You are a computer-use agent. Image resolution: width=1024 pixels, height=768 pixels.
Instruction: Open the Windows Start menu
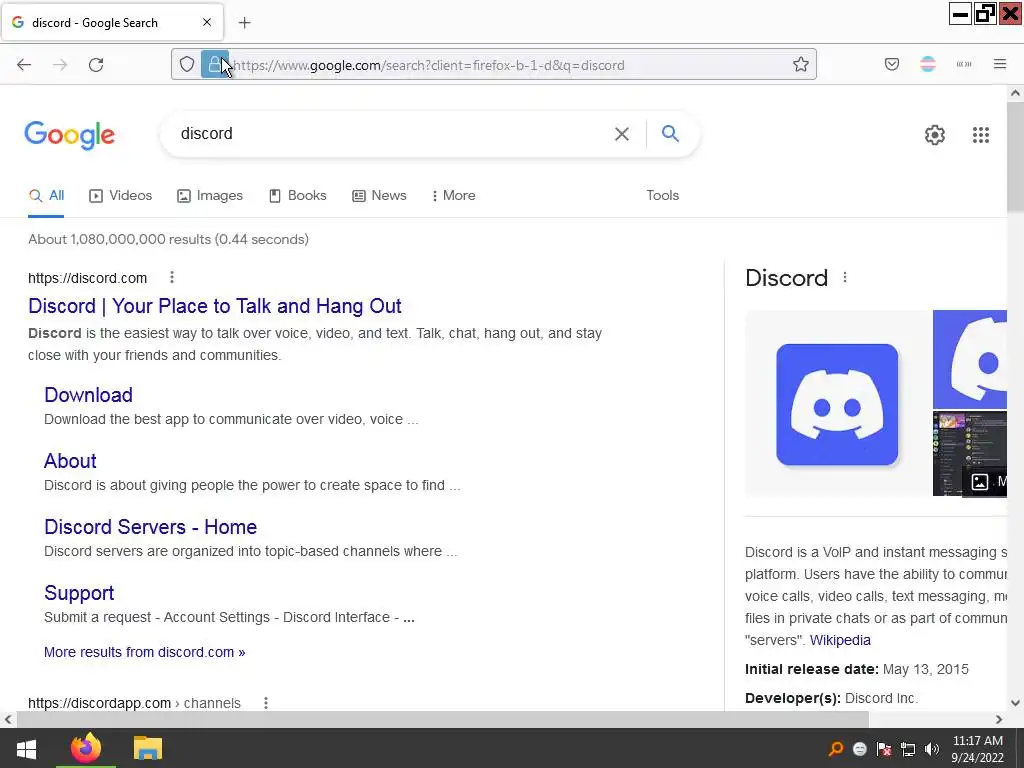(x=26, y=748)
